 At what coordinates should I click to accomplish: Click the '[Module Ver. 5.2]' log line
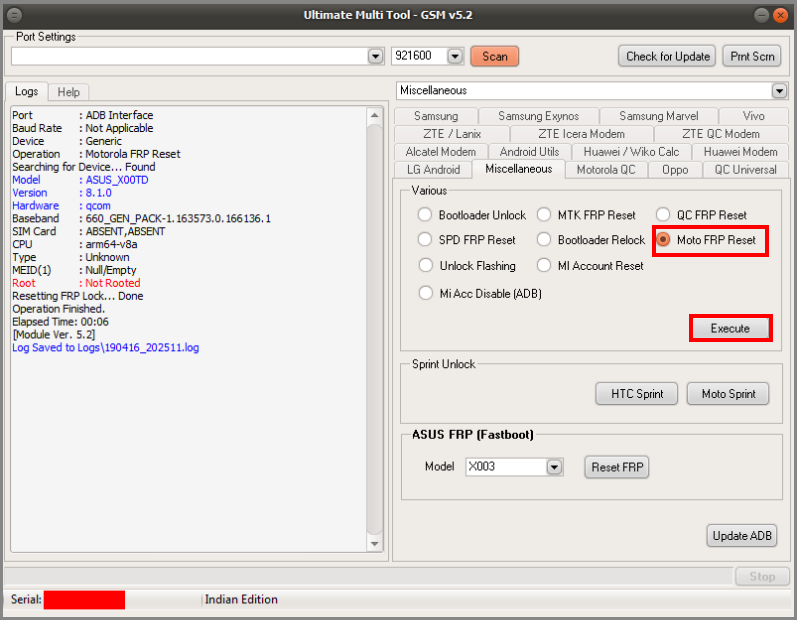(54, 334)
